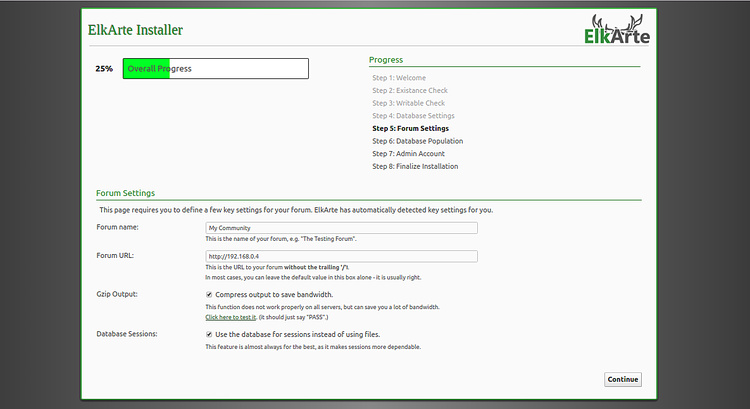The height and width of the screenshot is (409, 750).
Task: Toggle Compress output to save bandwidth checkbox
Action: [x=209, y=295]
